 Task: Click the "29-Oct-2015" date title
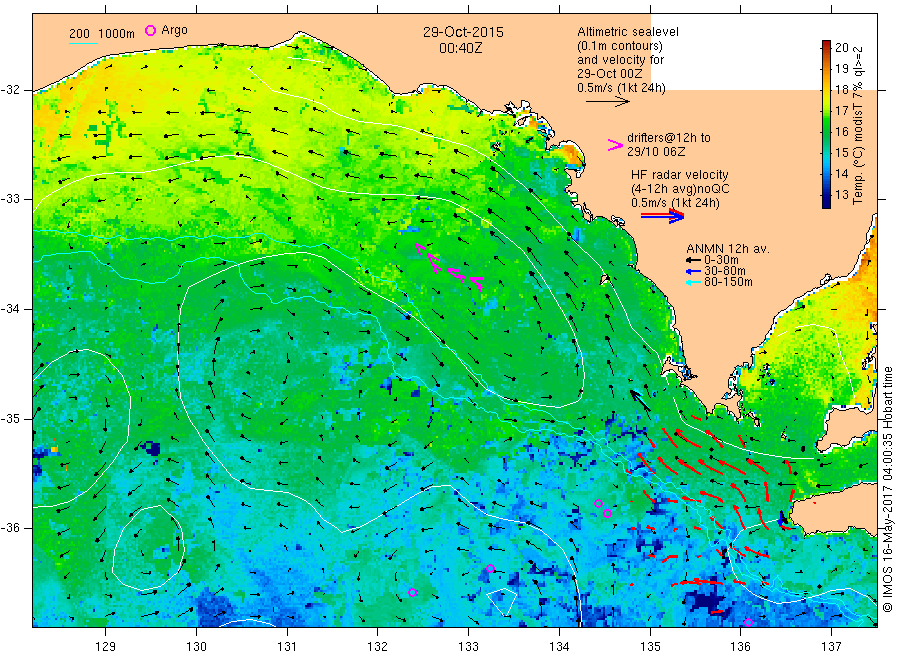(x=463, y=32)
